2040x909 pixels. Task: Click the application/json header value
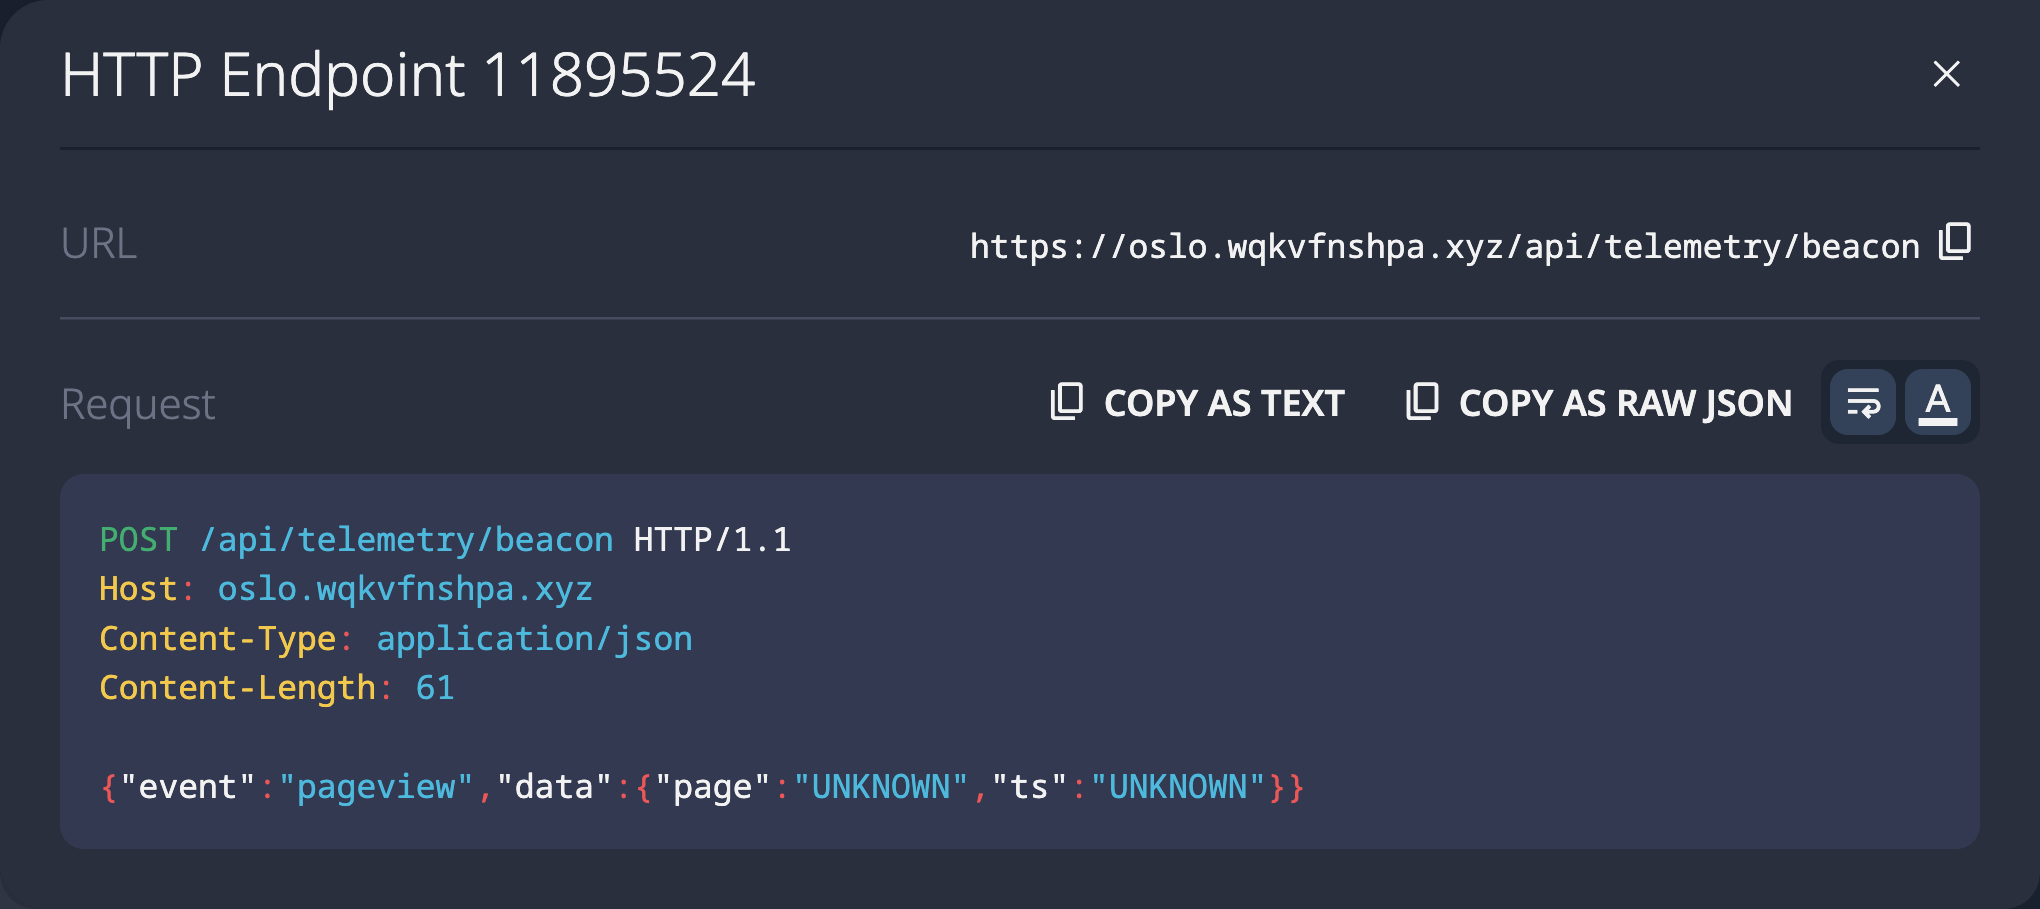pyautogui.click(x=534, y=639)
